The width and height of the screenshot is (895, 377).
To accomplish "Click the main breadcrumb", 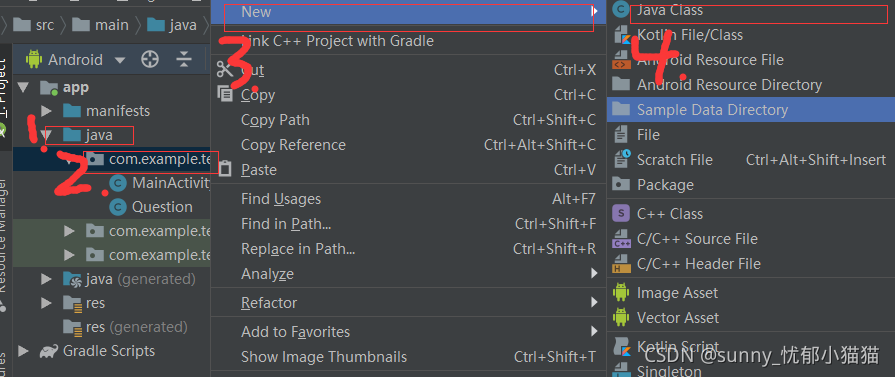I will tap(100, 25).
